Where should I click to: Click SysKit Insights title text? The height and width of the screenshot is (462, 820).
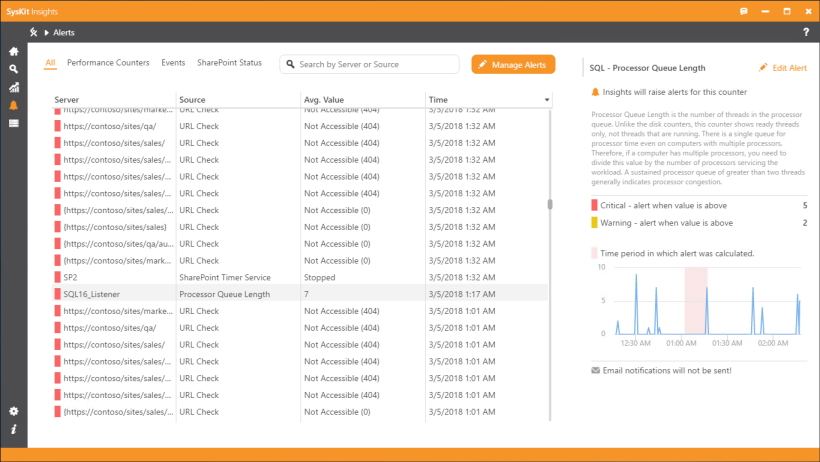click(32, 12)
